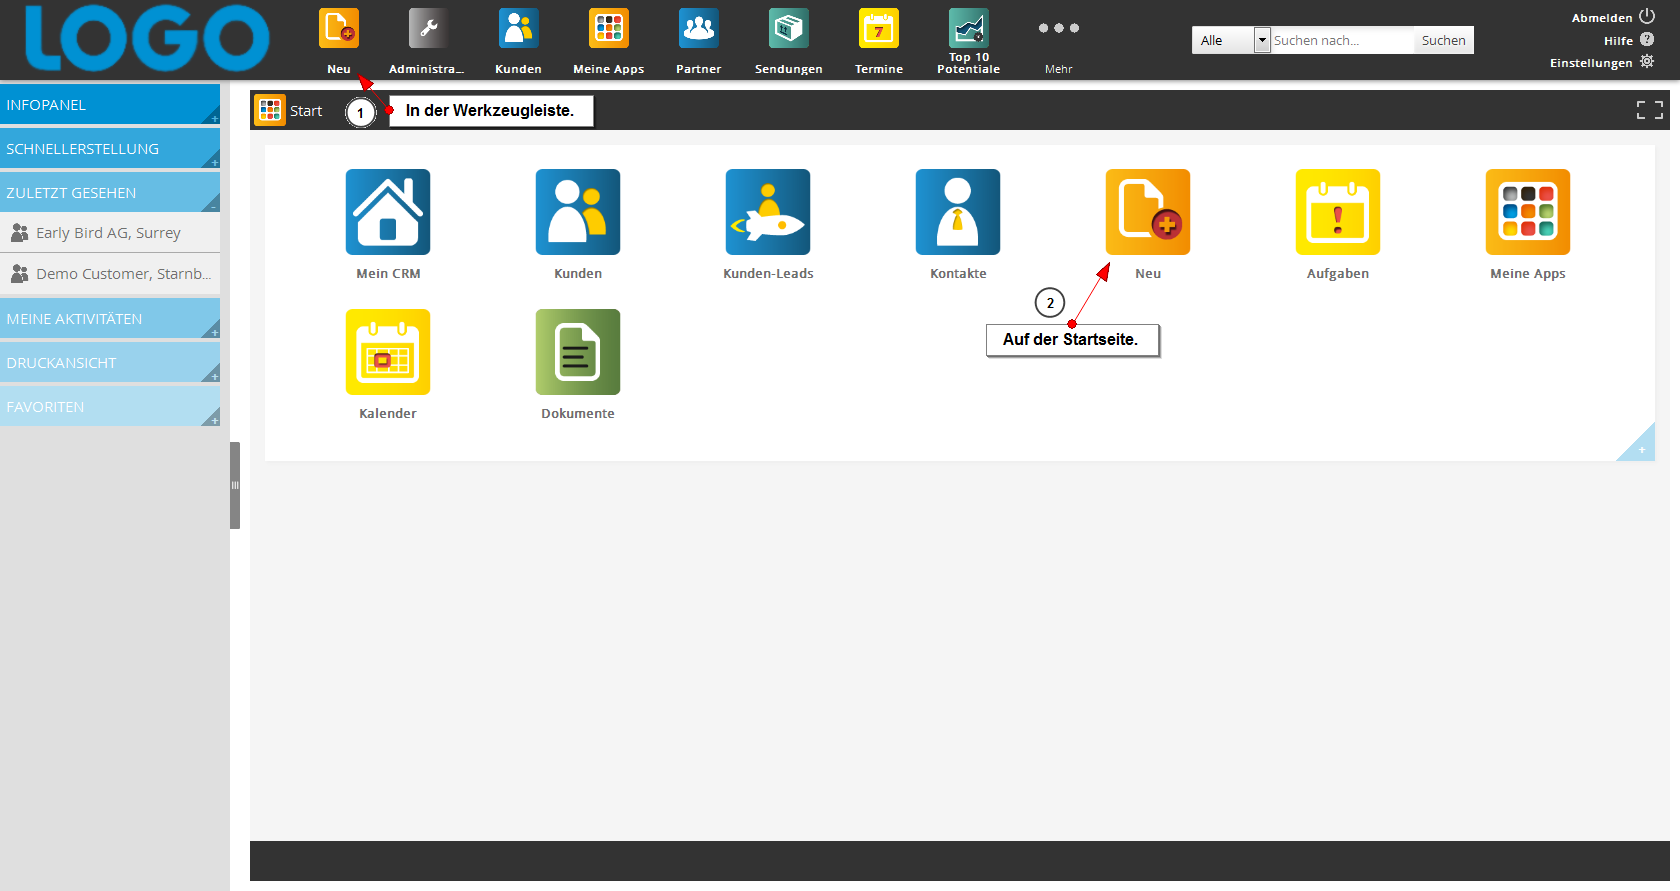Toggle fullscreen view of content area
The width and height of the screenshot is (1680, 891).
[x=1649, y=110]
